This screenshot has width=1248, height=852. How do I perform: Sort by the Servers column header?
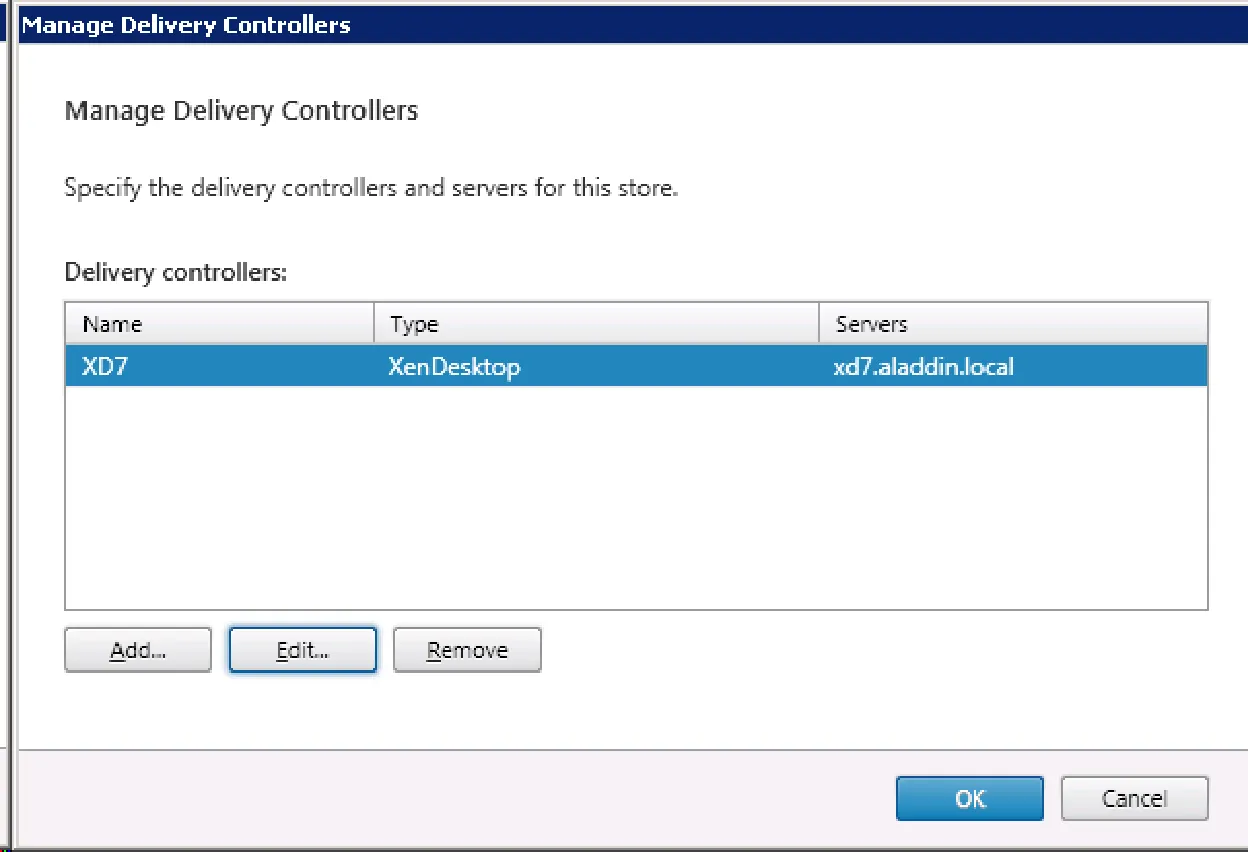[1013, 324]
